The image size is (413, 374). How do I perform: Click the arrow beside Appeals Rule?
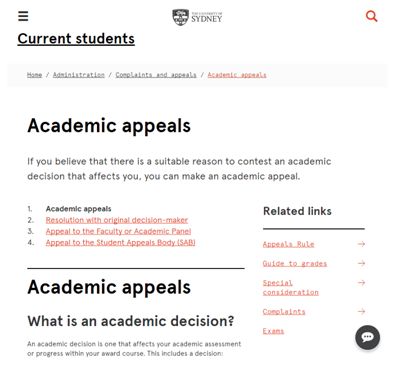click(361, 244)
